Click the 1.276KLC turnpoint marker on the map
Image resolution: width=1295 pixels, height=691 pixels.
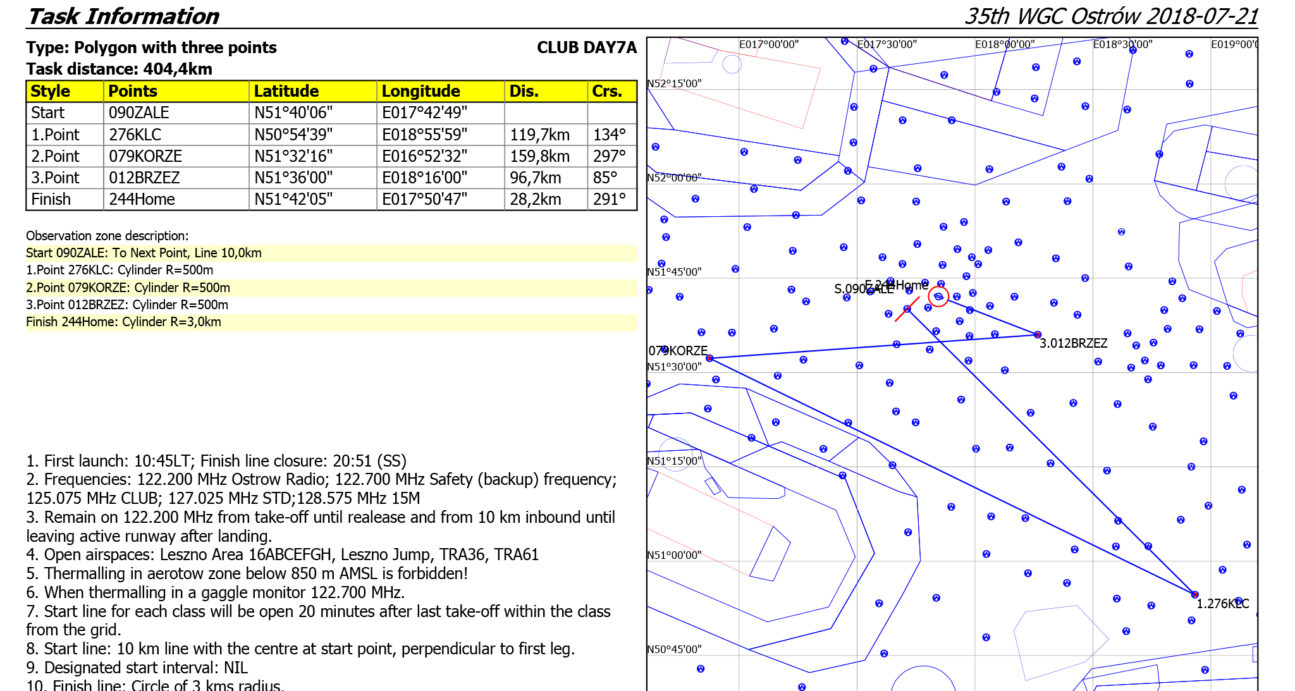coord(1193,594)
